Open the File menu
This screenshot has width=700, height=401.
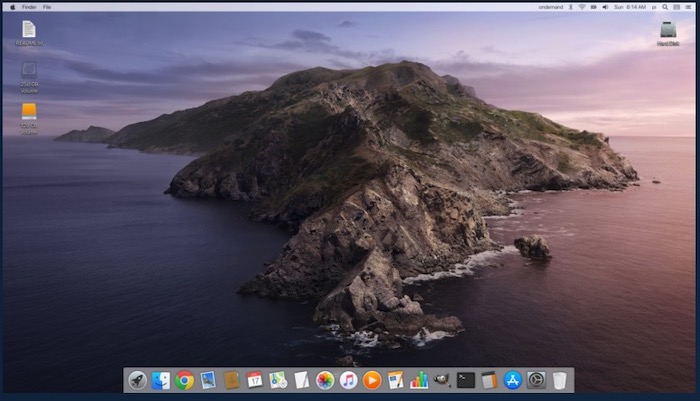(47, 7)
